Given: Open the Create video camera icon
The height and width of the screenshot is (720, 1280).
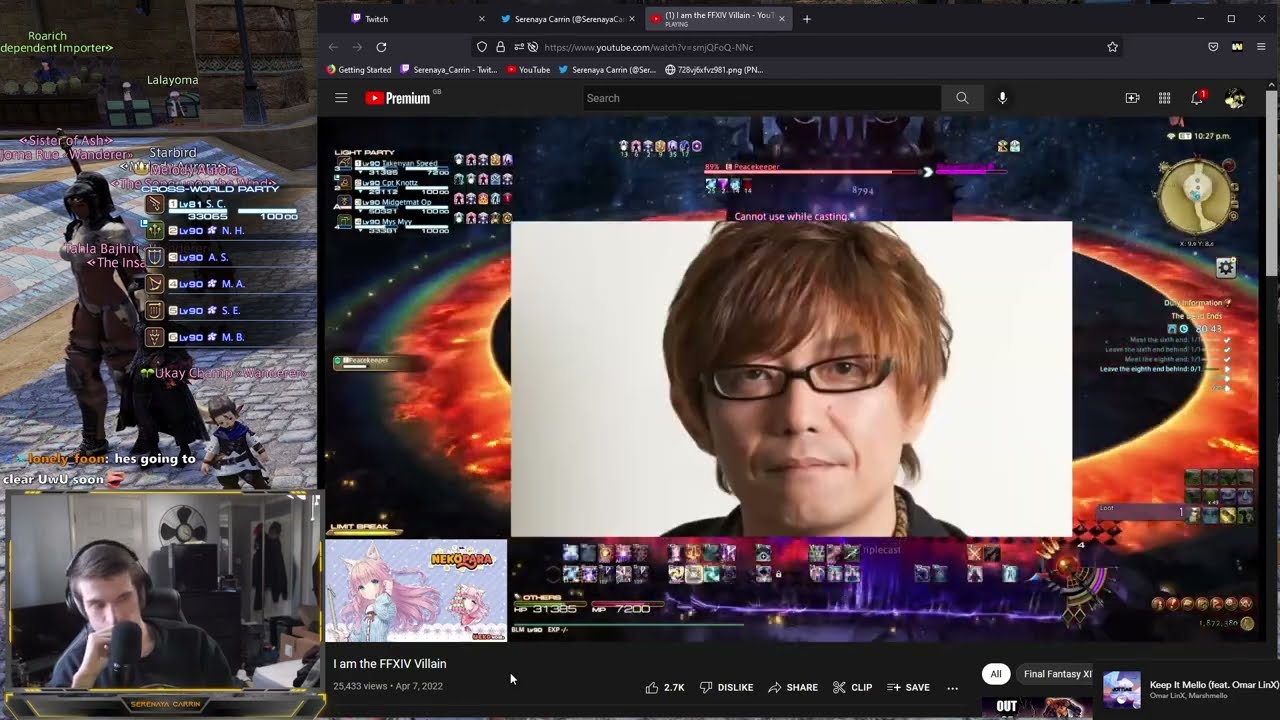Looking at the screenshot, I should [1132, 98].
